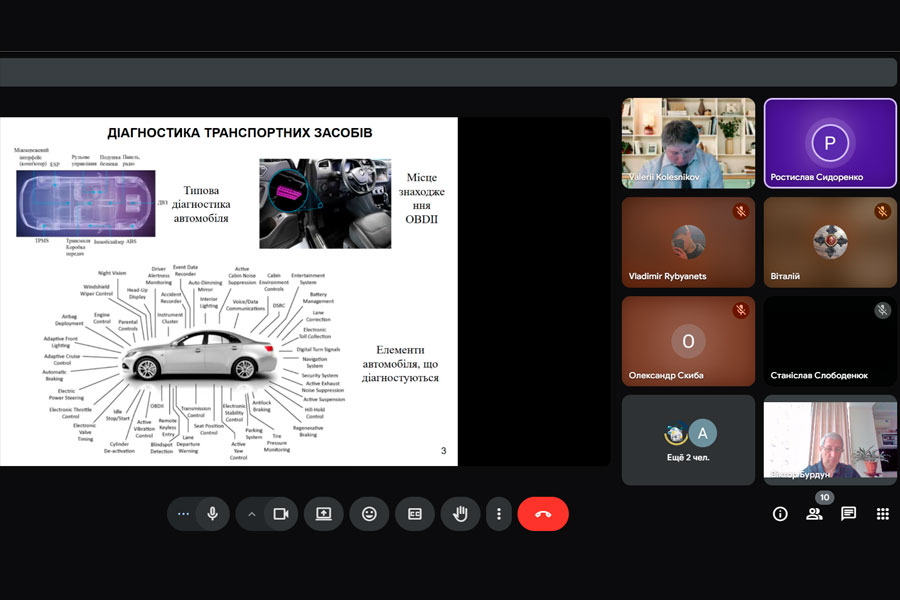Click the presented slide 'Діагностика транспортних засобів'

point(228,291)
